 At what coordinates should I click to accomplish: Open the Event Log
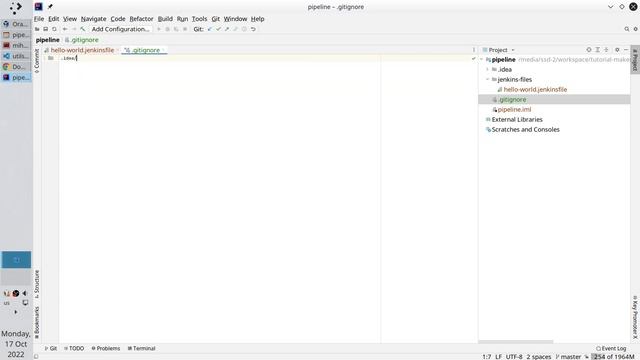(611, 349)
